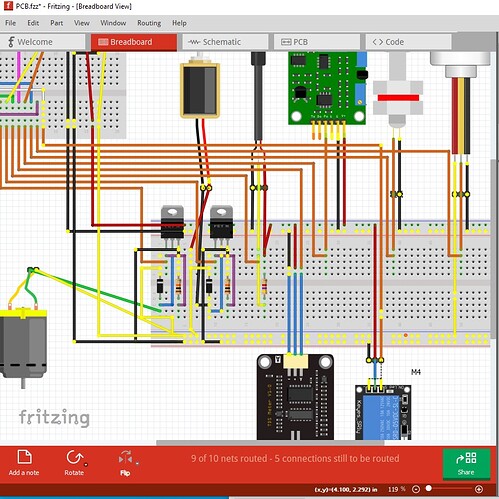499x499 pixels.
Task: Select the black stepper driver board
Action: pyautogui.click(x=295, y=397)
